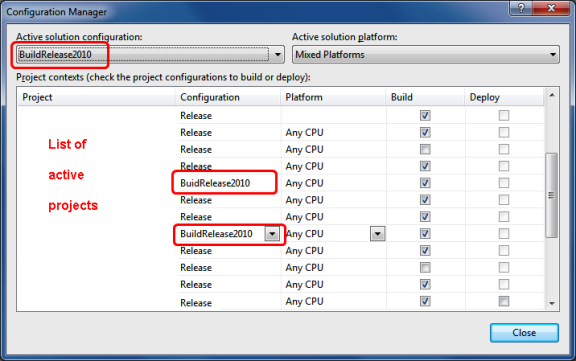This screenshot has height=361, width=576.
Task: Toggle Build checkbox for BuidRelease2010 row
Action: click(x=425, y=183)
